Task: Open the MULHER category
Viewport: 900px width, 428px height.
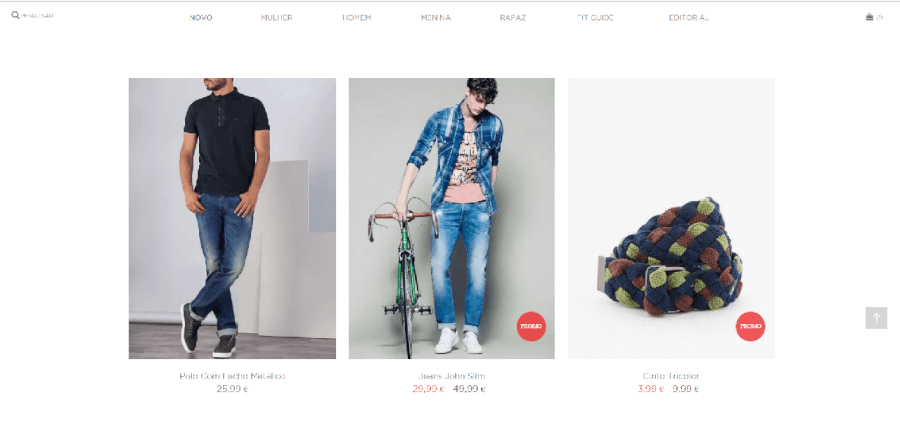Action: (277, 18)
